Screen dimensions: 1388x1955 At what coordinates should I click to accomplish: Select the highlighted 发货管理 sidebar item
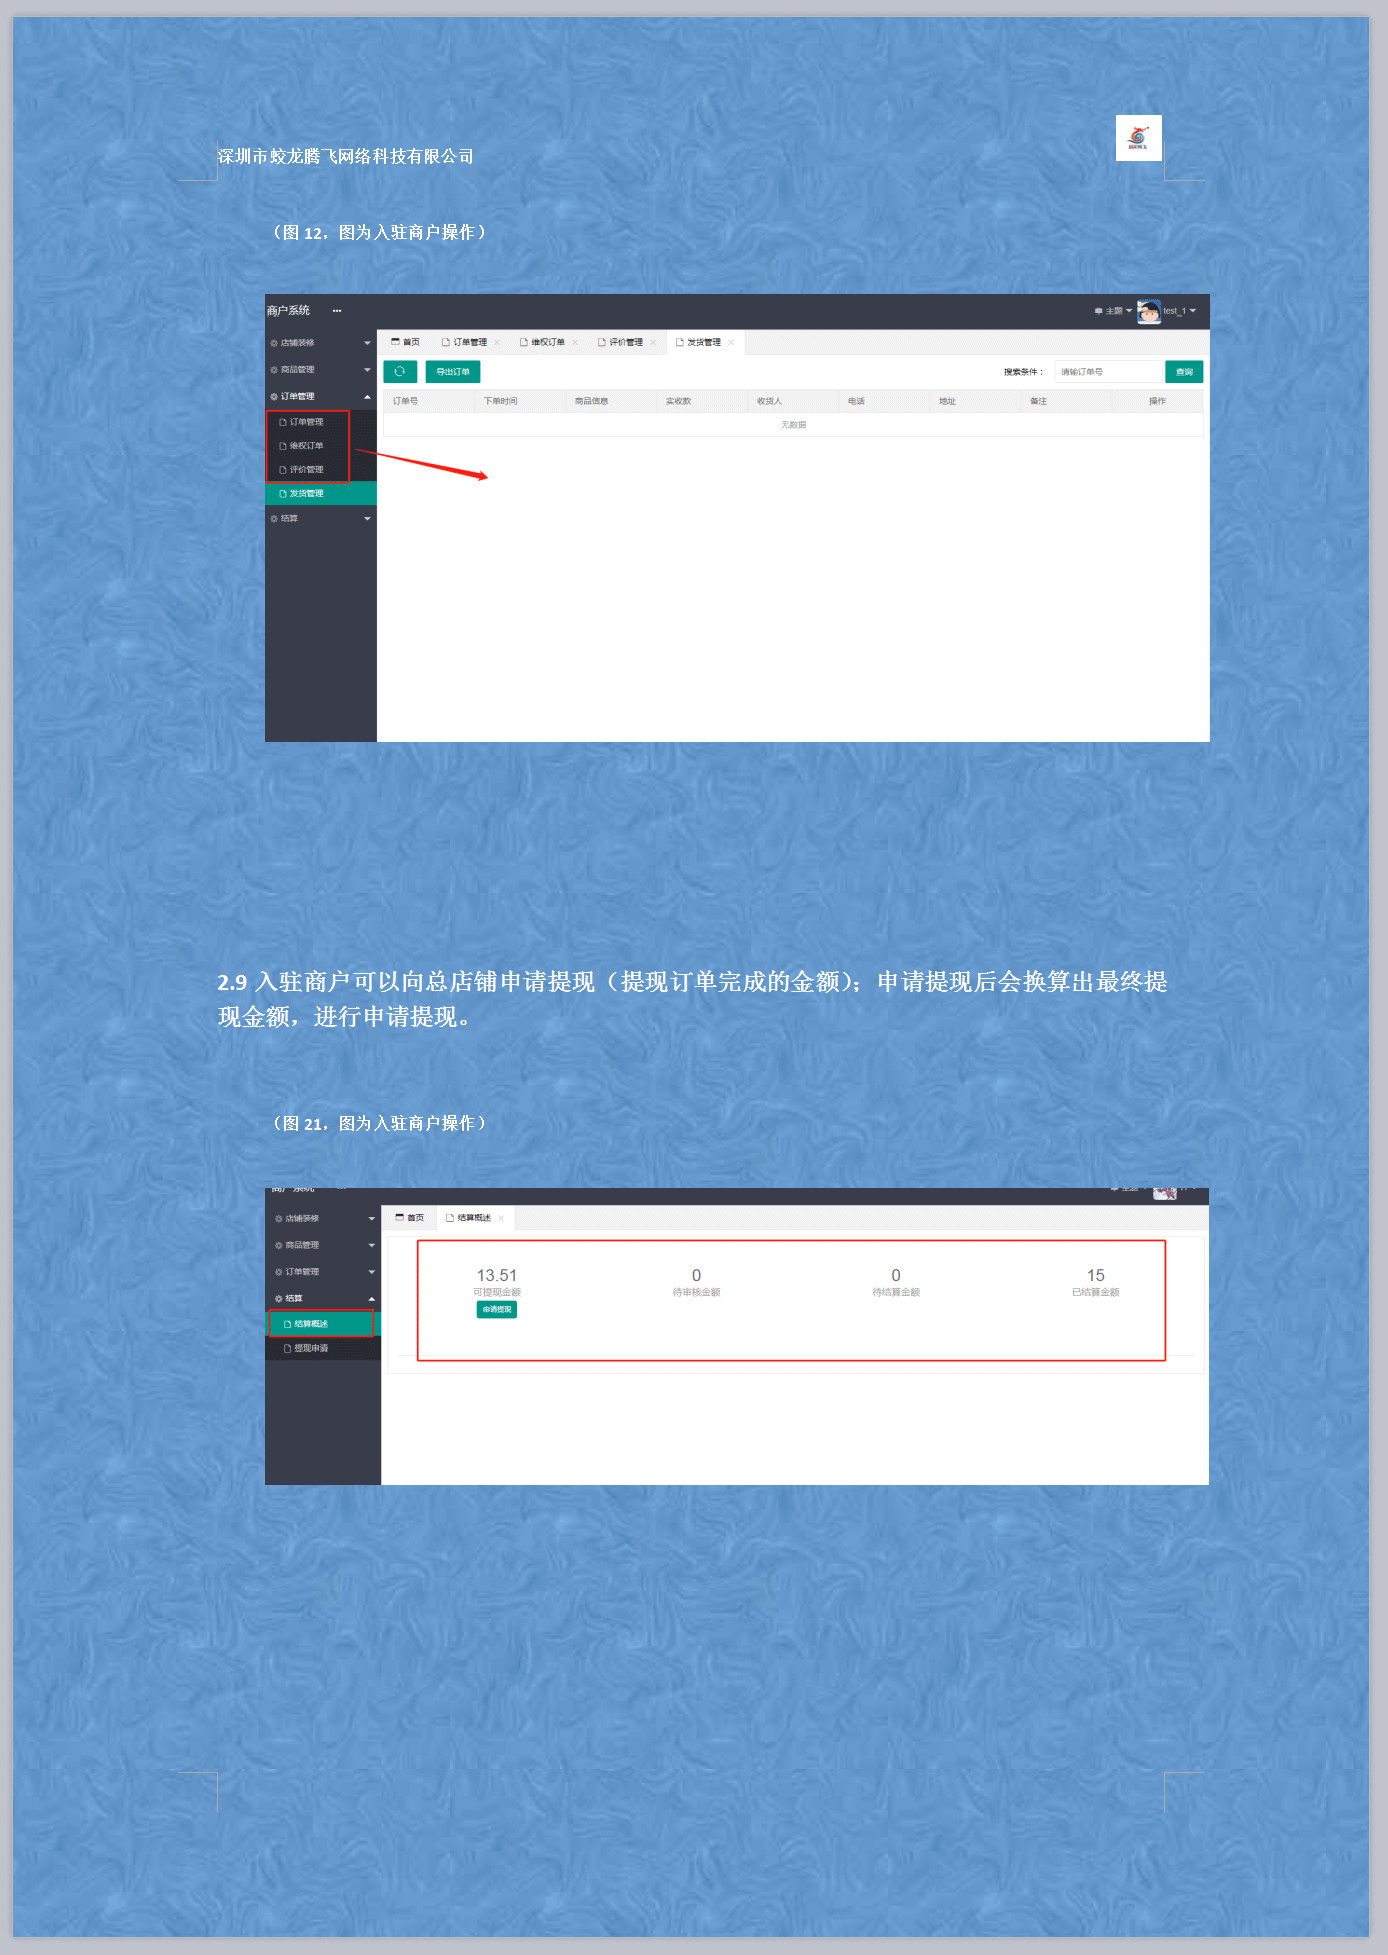click(x=307, y=494)
